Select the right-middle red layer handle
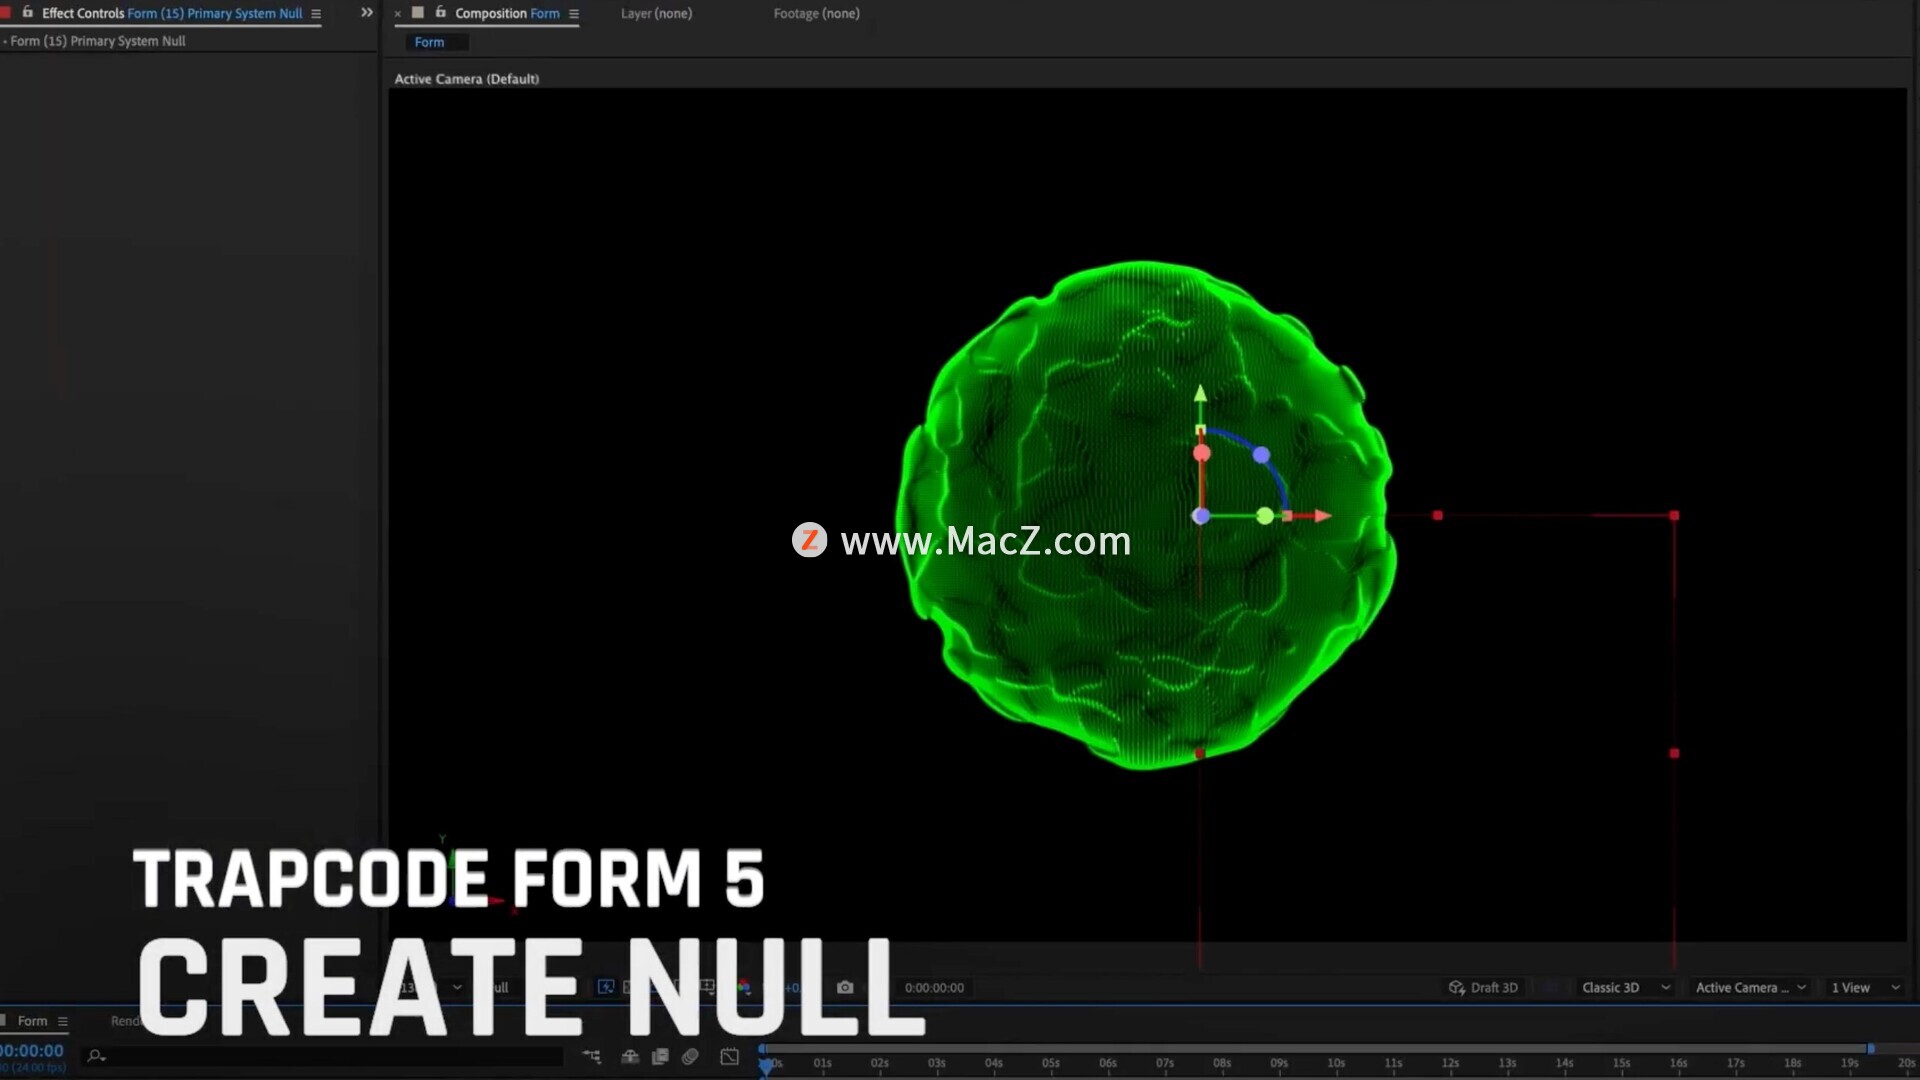 point(1674,753)
